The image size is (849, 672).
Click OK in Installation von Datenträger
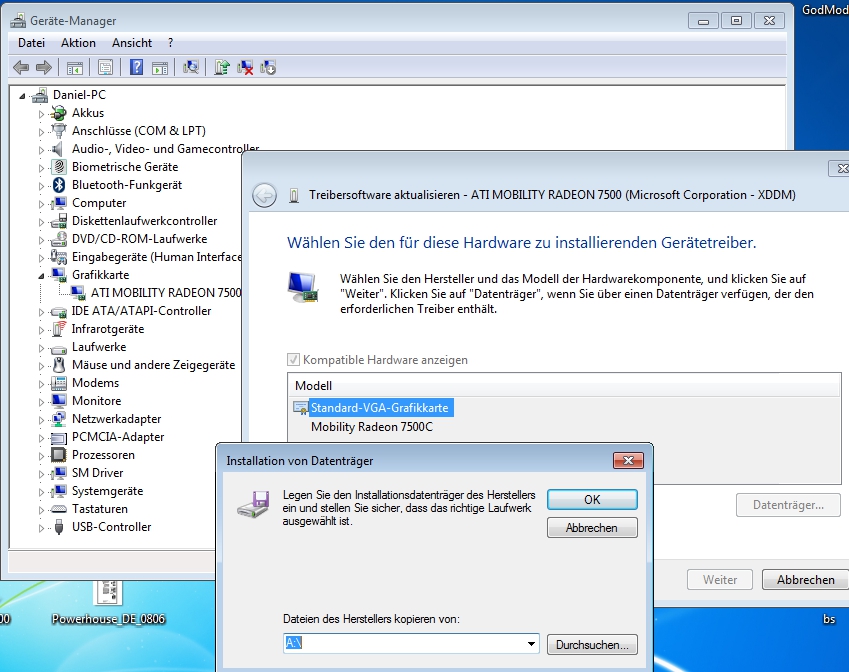tap(592, 499)
